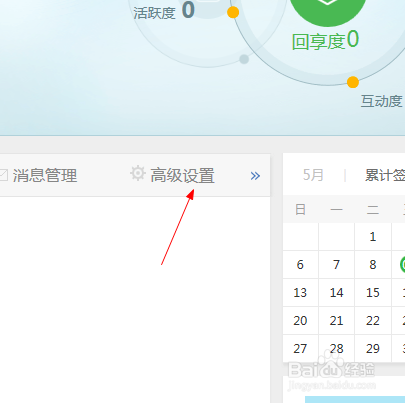Select calendar date 14
Image resolution: width=405 pixels, height=403 pixels.
click(336, 293)
